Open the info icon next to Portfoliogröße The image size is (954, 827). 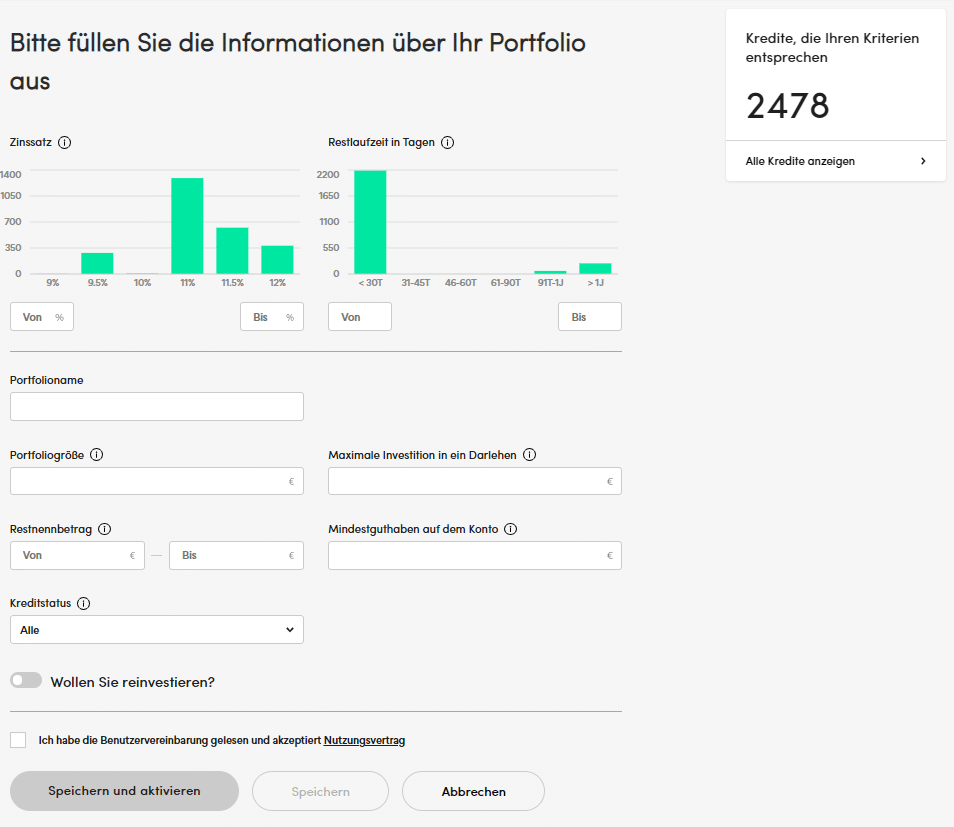(97, 455)
